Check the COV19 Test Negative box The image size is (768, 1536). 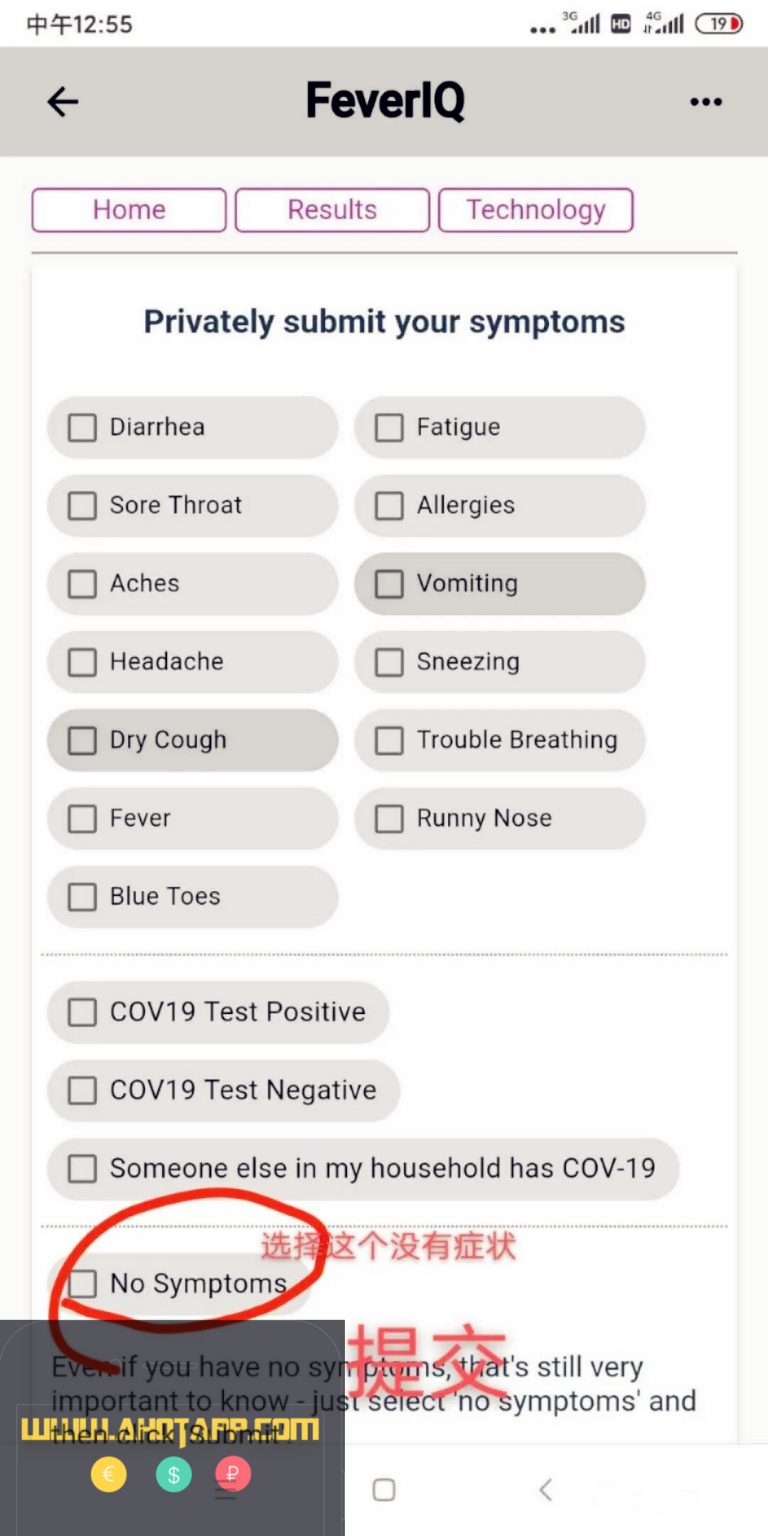click(x=82, y=1091)
